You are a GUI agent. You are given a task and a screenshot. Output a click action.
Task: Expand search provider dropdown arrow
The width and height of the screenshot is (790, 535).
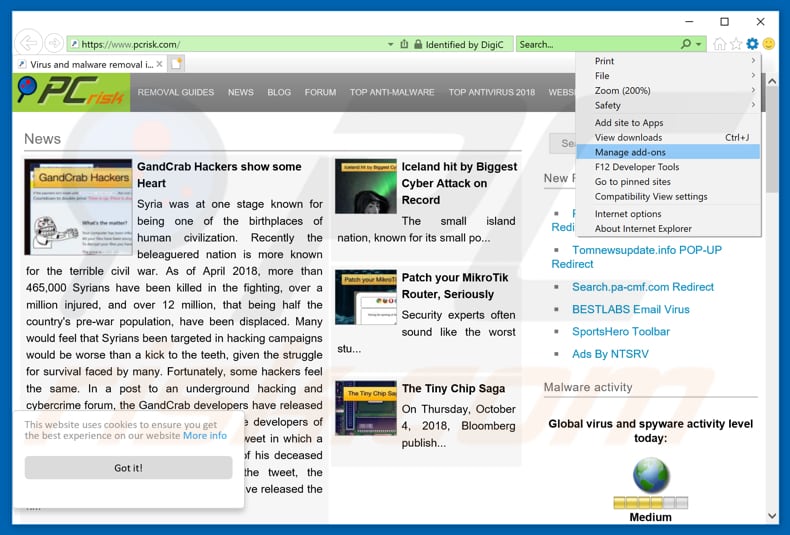click(x=699, y=44)
